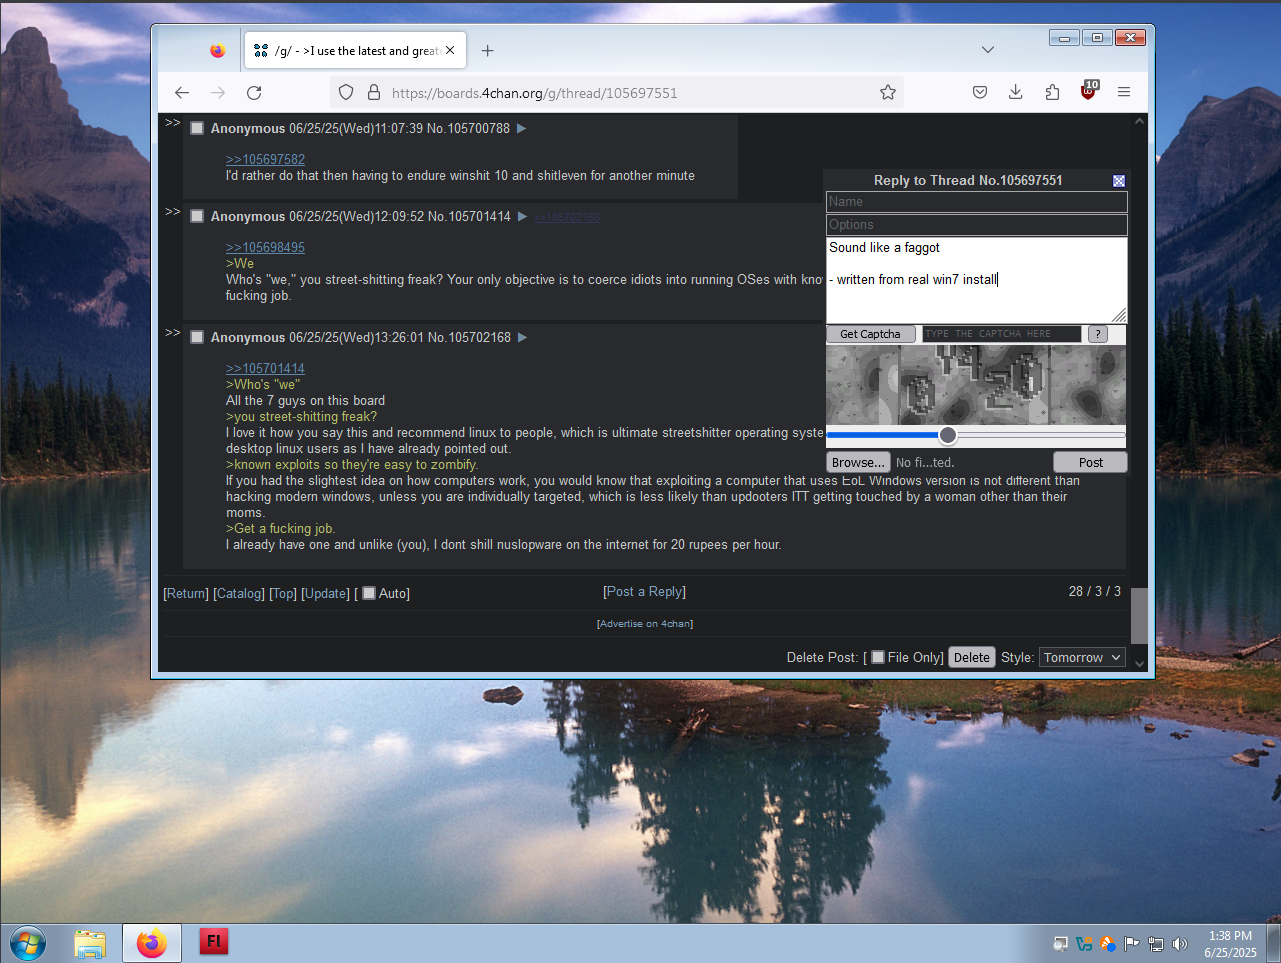Tick the checkbox for post No.105702168
Viewport: 1281px width, 963px height.
tap(197, 337)
